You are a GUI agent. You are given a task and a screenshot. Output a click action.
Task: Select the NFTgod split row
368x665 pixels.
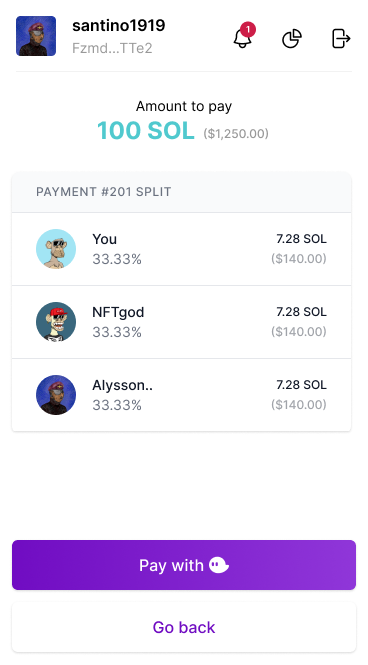tap(181, 322)
